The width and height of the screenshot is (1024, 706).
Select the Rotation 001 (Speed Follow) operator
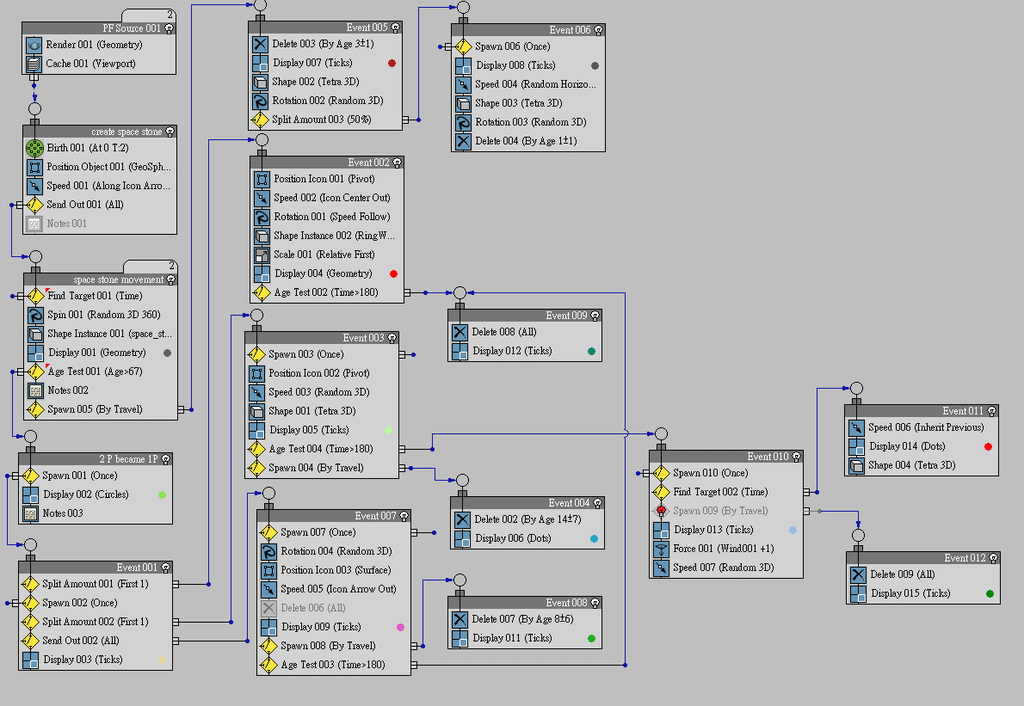tap(327, 217)
